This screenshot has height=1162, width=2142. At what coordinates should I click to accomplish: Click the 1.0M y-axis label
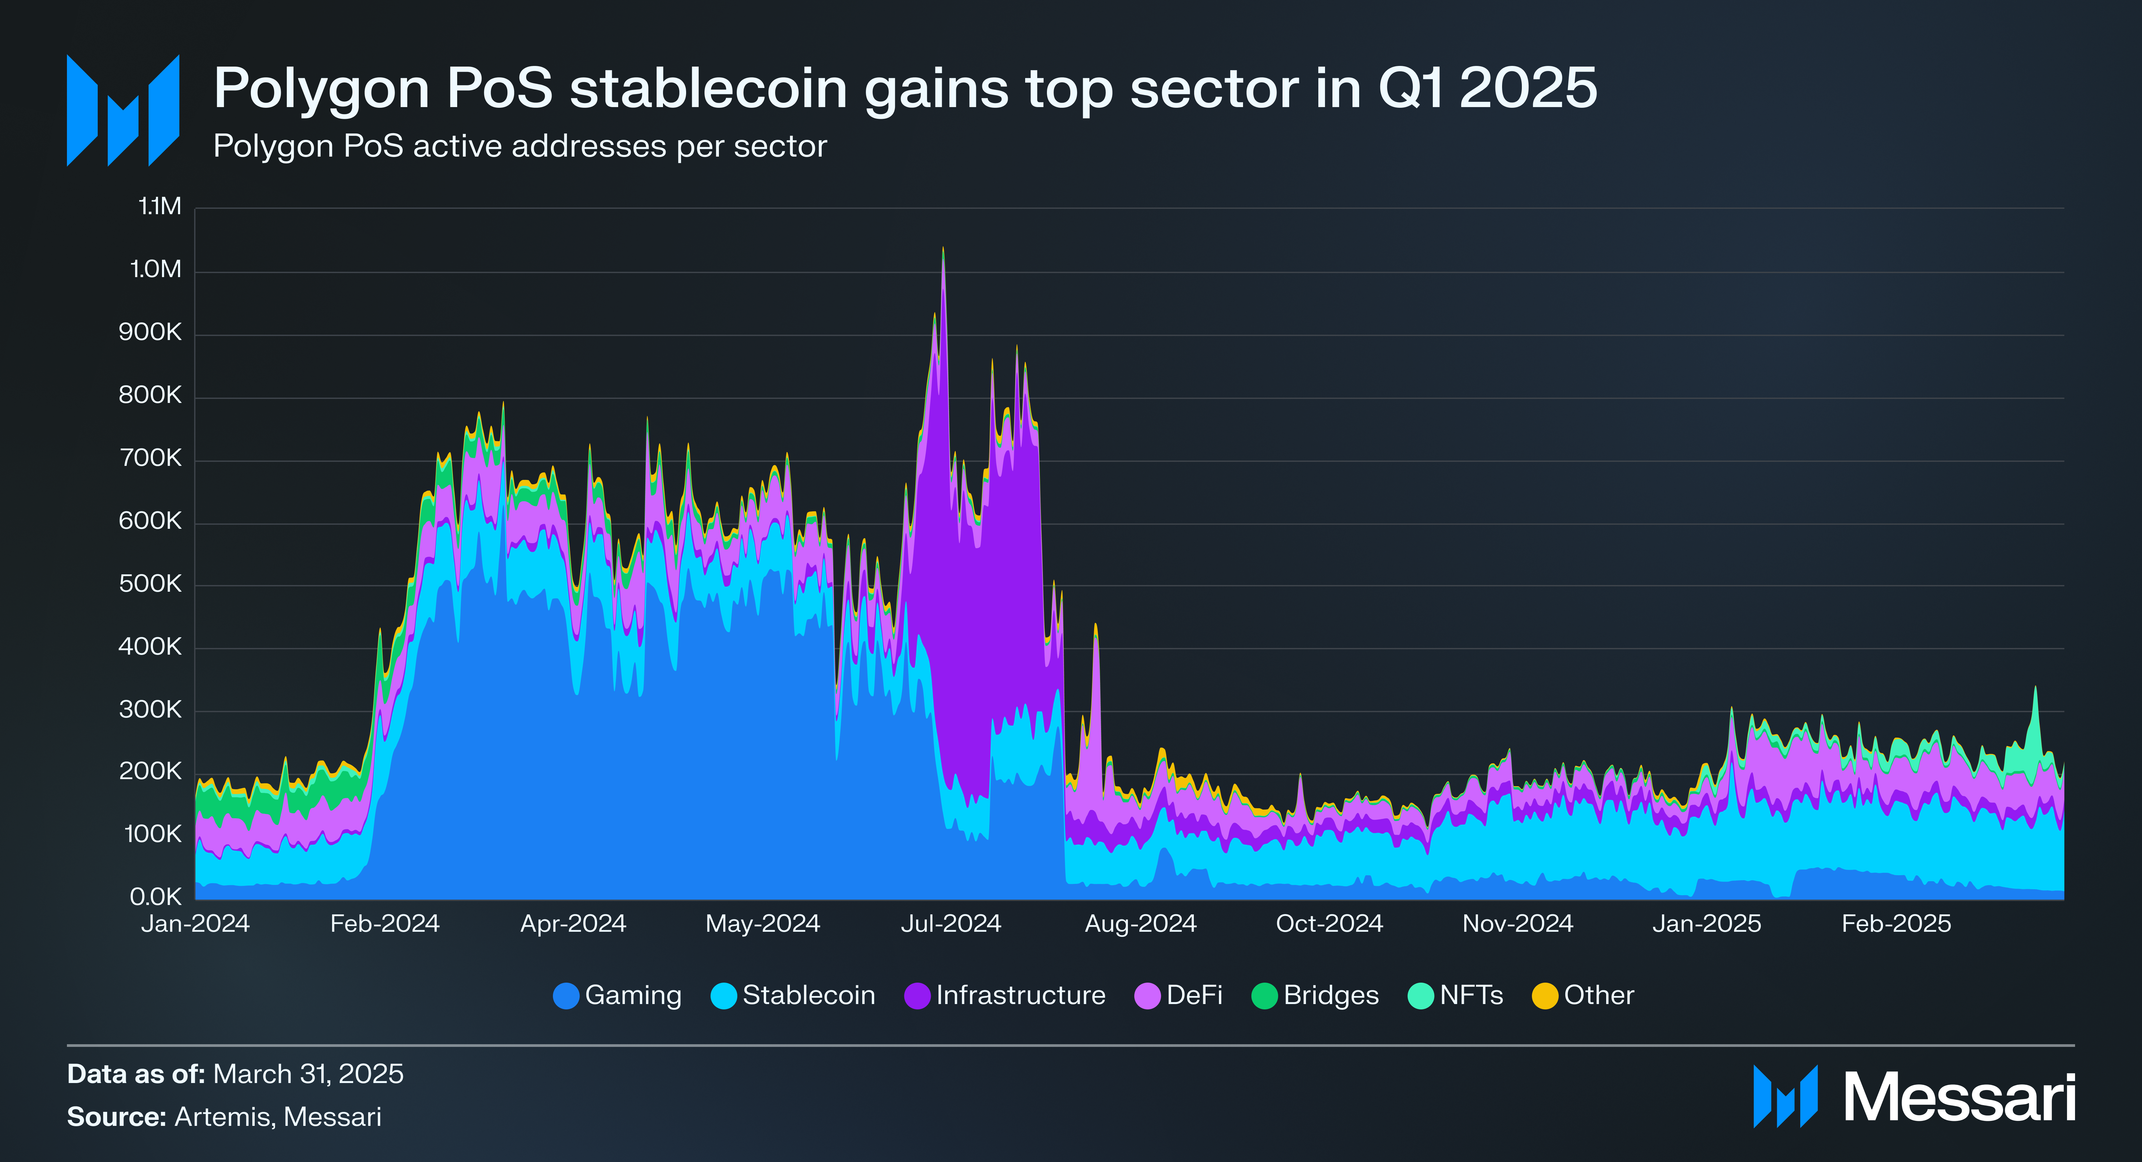(x=156, y=269)
